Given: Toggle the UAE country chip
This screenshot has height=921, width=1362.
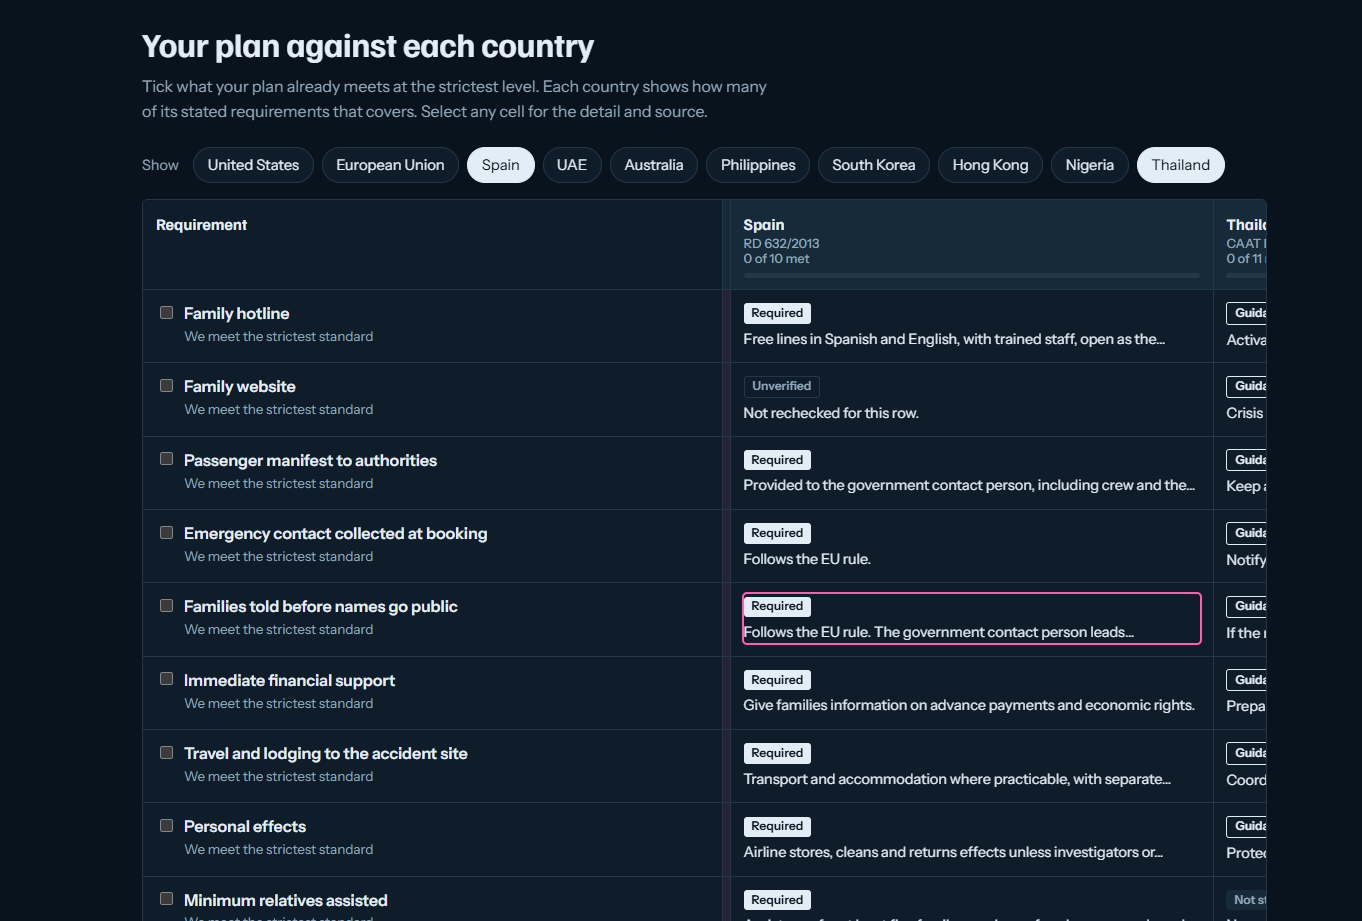Looking at the screenshot, I should click(572, 165).
